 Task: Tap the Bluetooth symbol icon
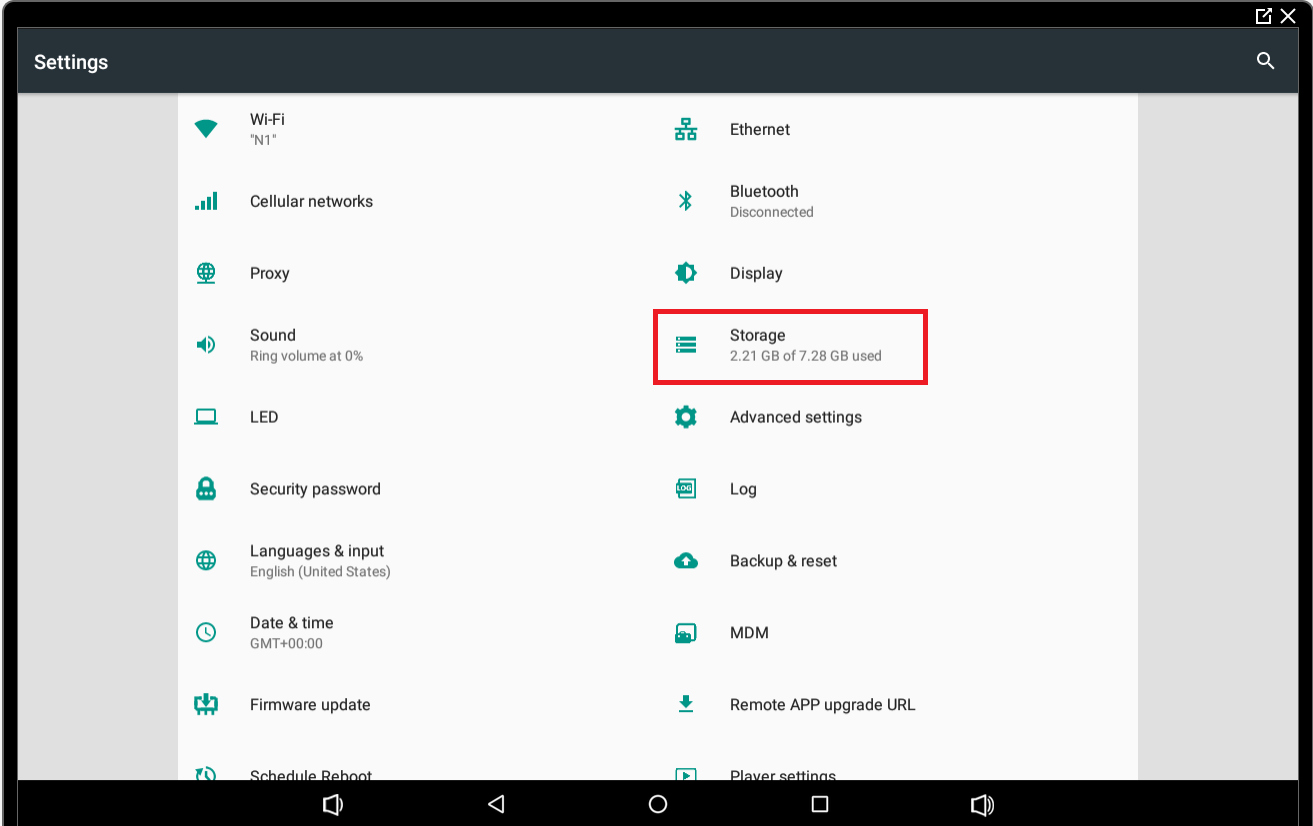[686, 201]
